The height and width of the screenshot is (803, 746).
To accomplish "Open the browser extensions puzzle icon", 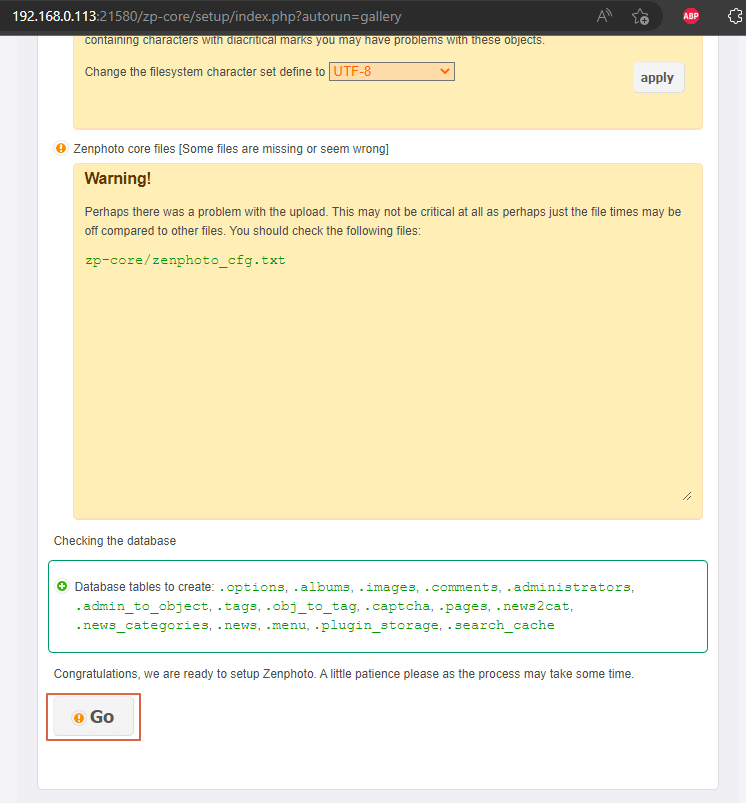I will (735, 16).
